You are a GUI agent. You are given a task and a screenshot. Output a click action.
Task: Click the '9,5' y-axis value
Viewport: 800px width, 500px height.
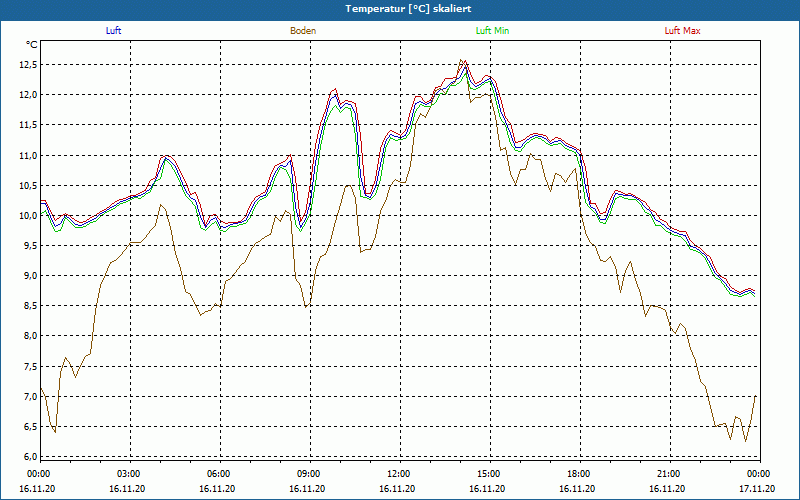click(31, 245)
